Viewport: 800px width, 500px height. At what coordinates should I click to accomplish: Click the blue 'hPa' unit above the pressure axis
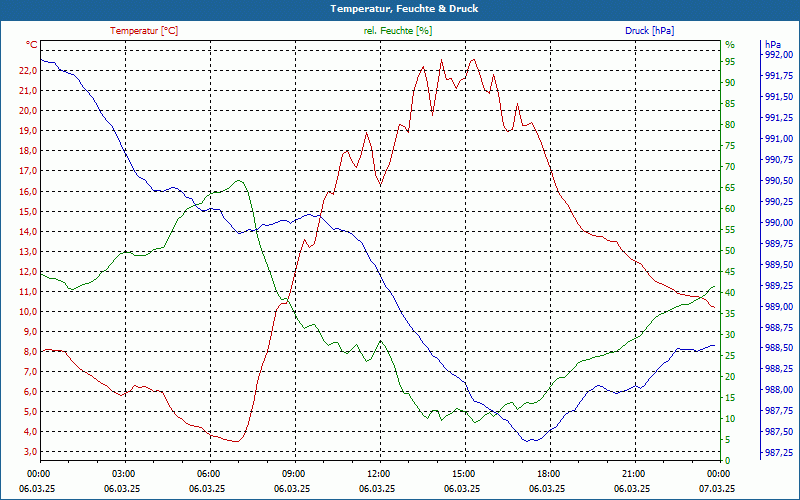click(772, 45)
